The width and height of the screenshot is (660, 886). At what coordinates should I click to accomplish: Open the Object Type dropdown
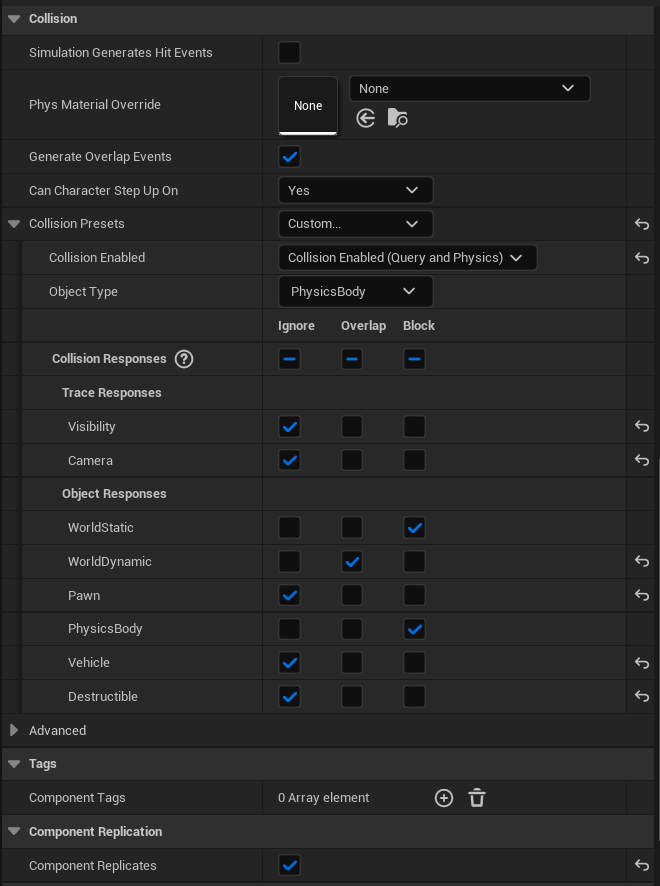[x=355, y=292]
